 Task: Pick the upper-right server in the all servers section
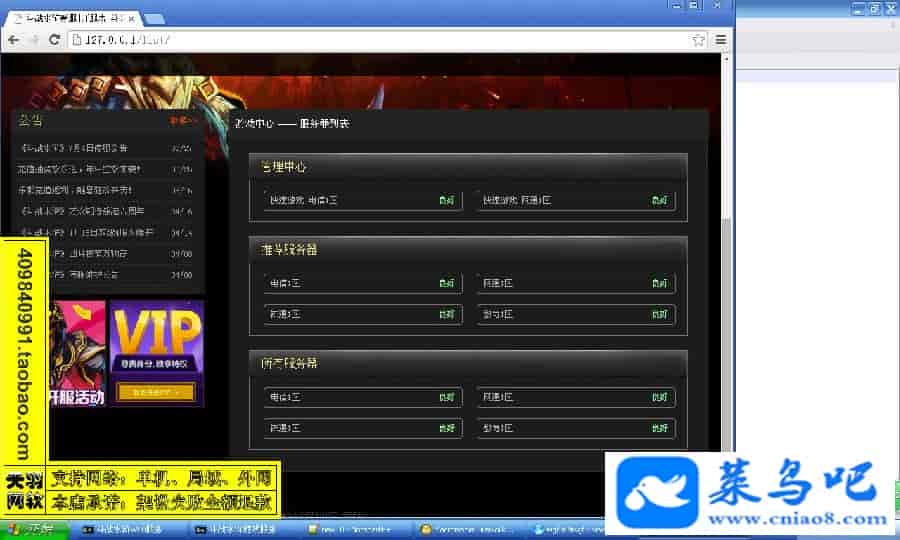(x=576, y=397)
